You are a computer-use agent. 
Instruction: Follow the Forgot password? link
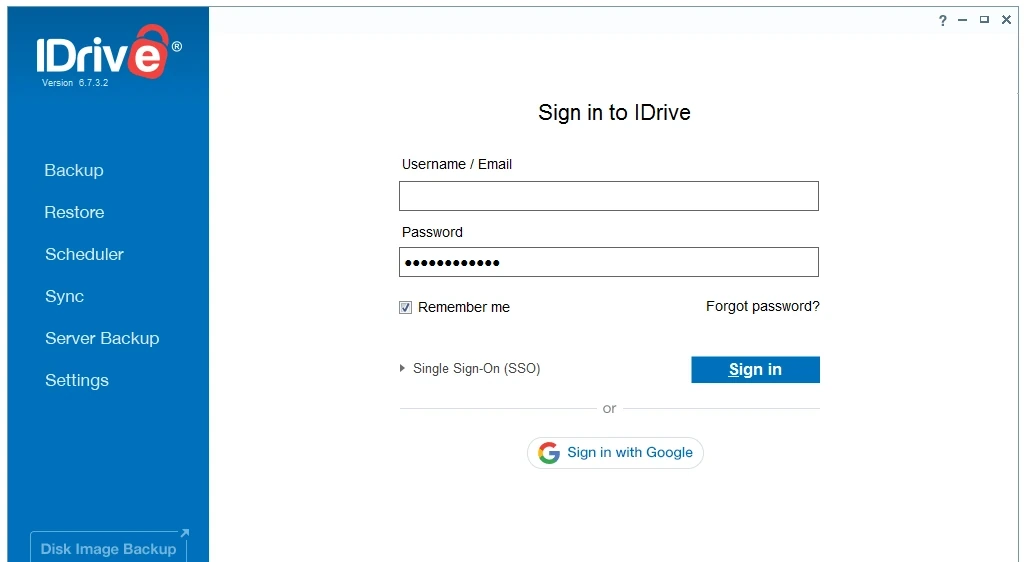762,306
